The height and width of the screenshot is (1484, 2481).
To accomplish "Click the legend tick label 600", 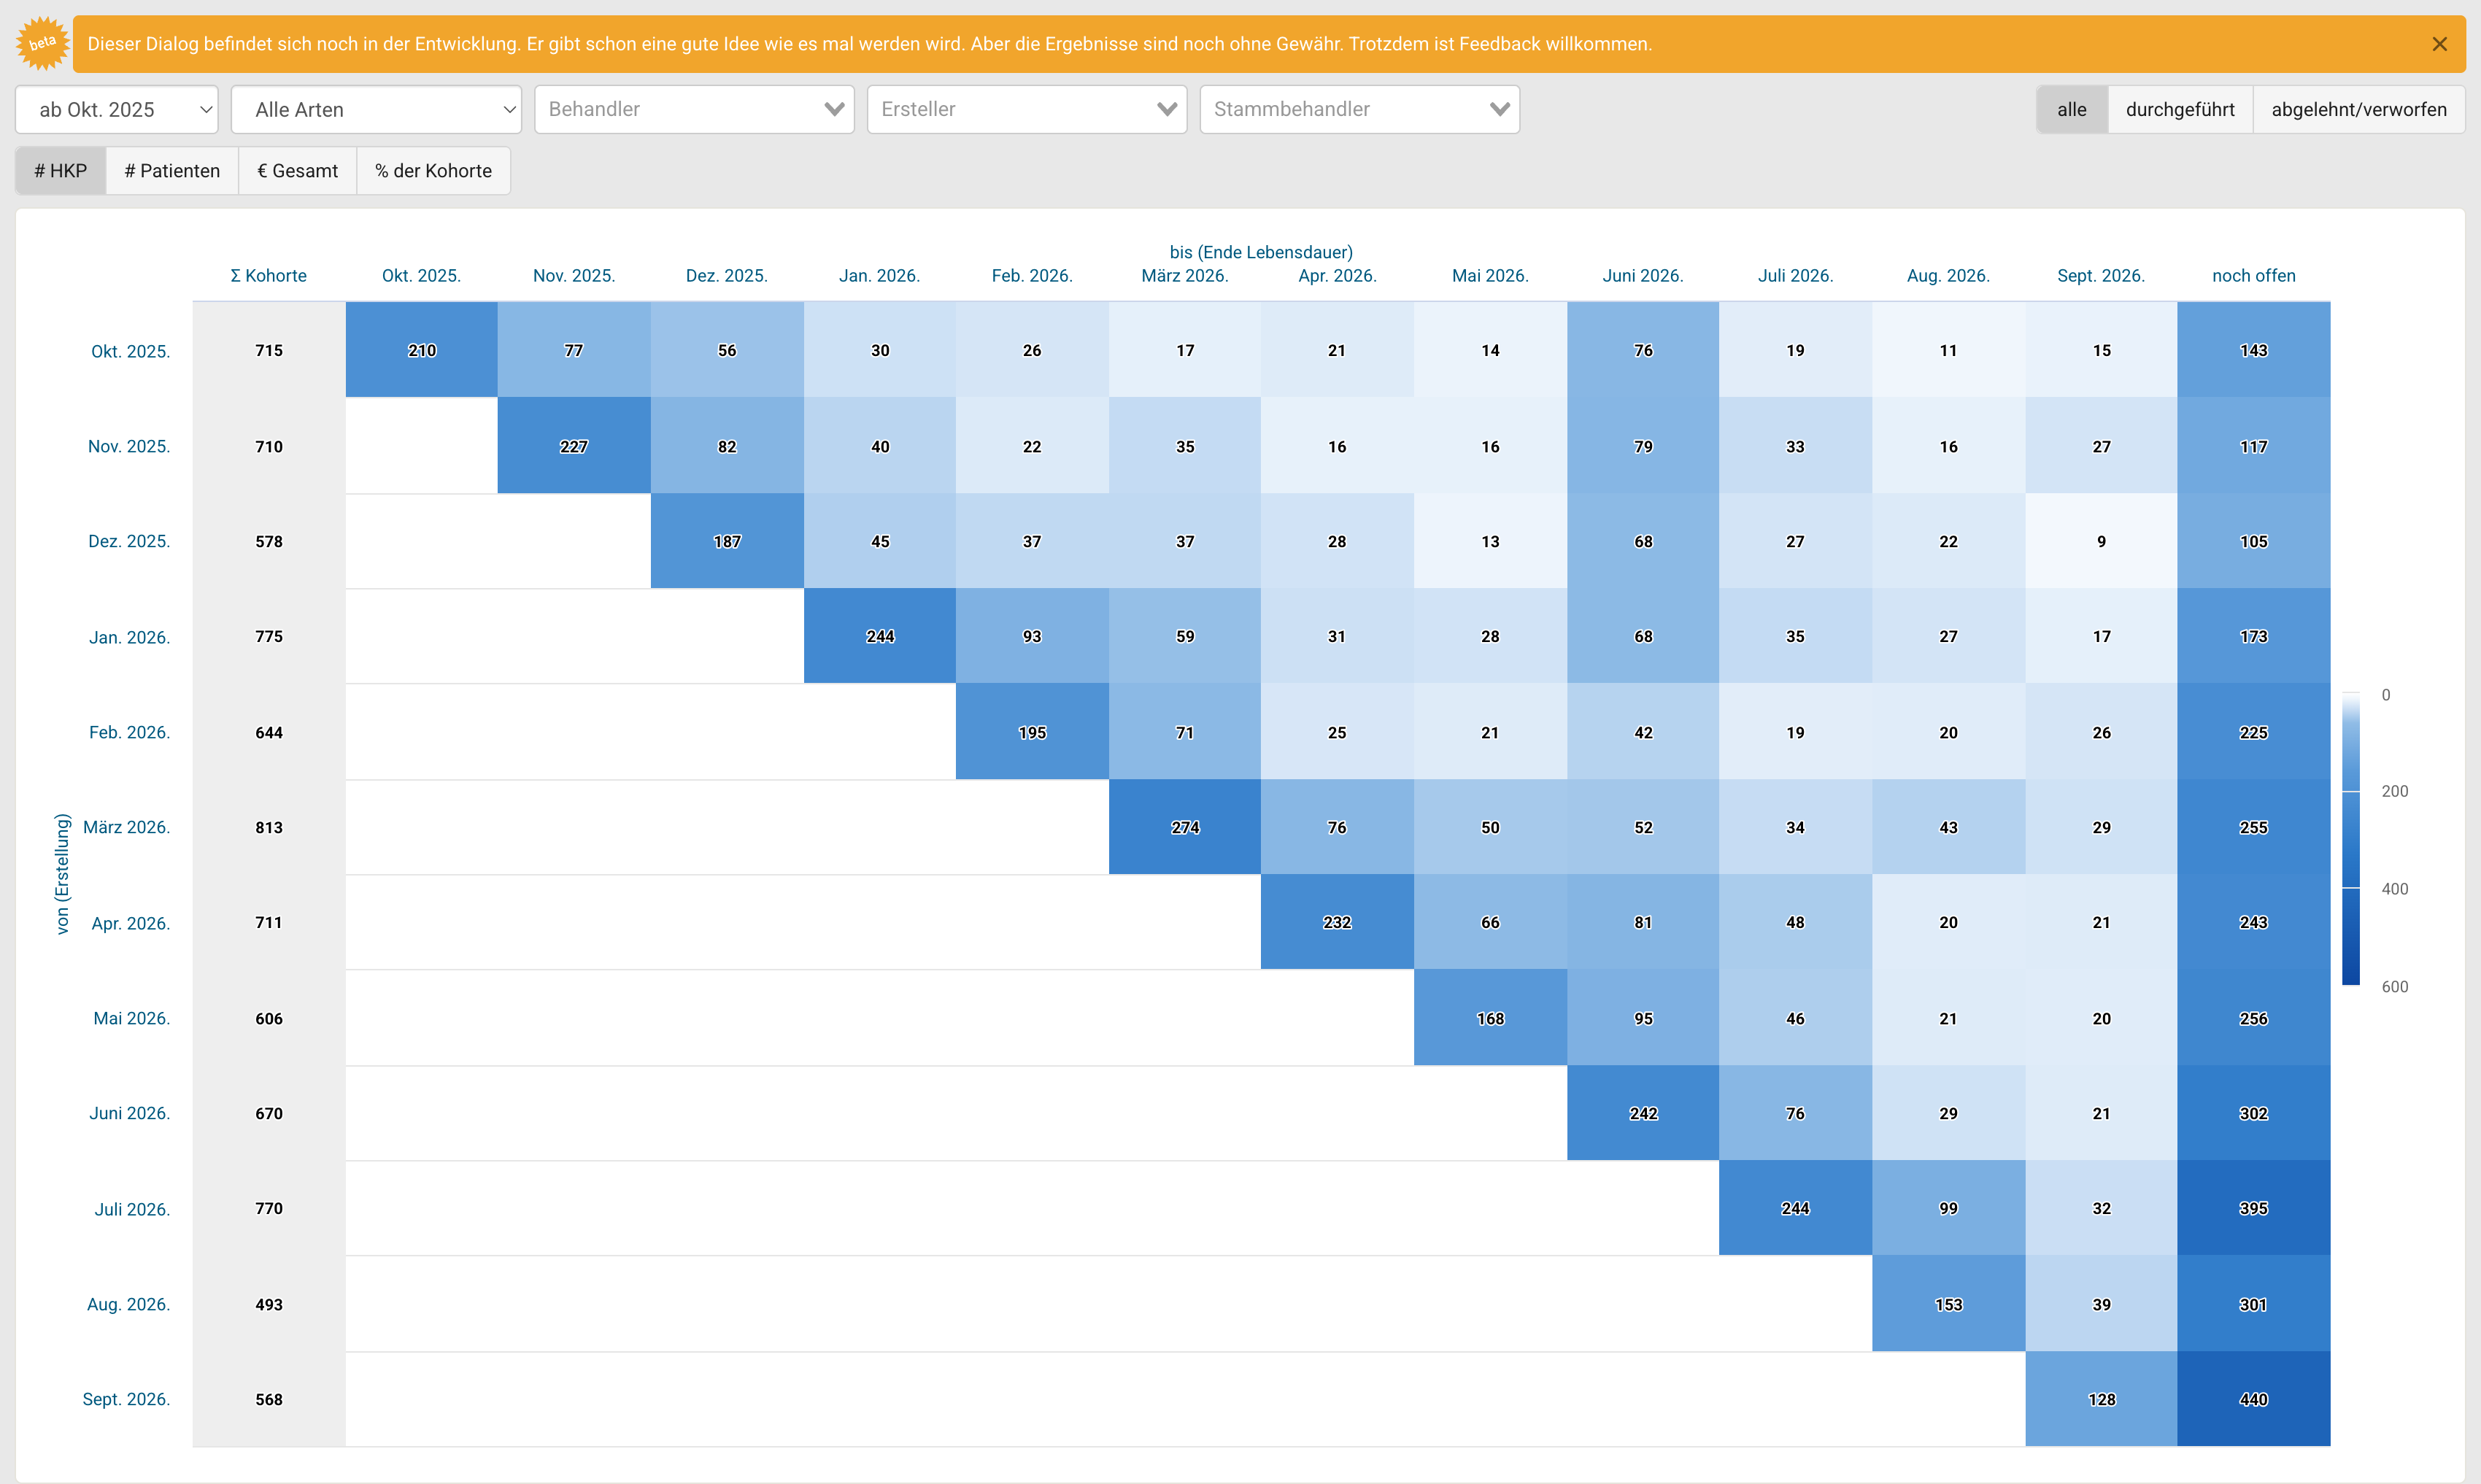I will point(2395,987).
